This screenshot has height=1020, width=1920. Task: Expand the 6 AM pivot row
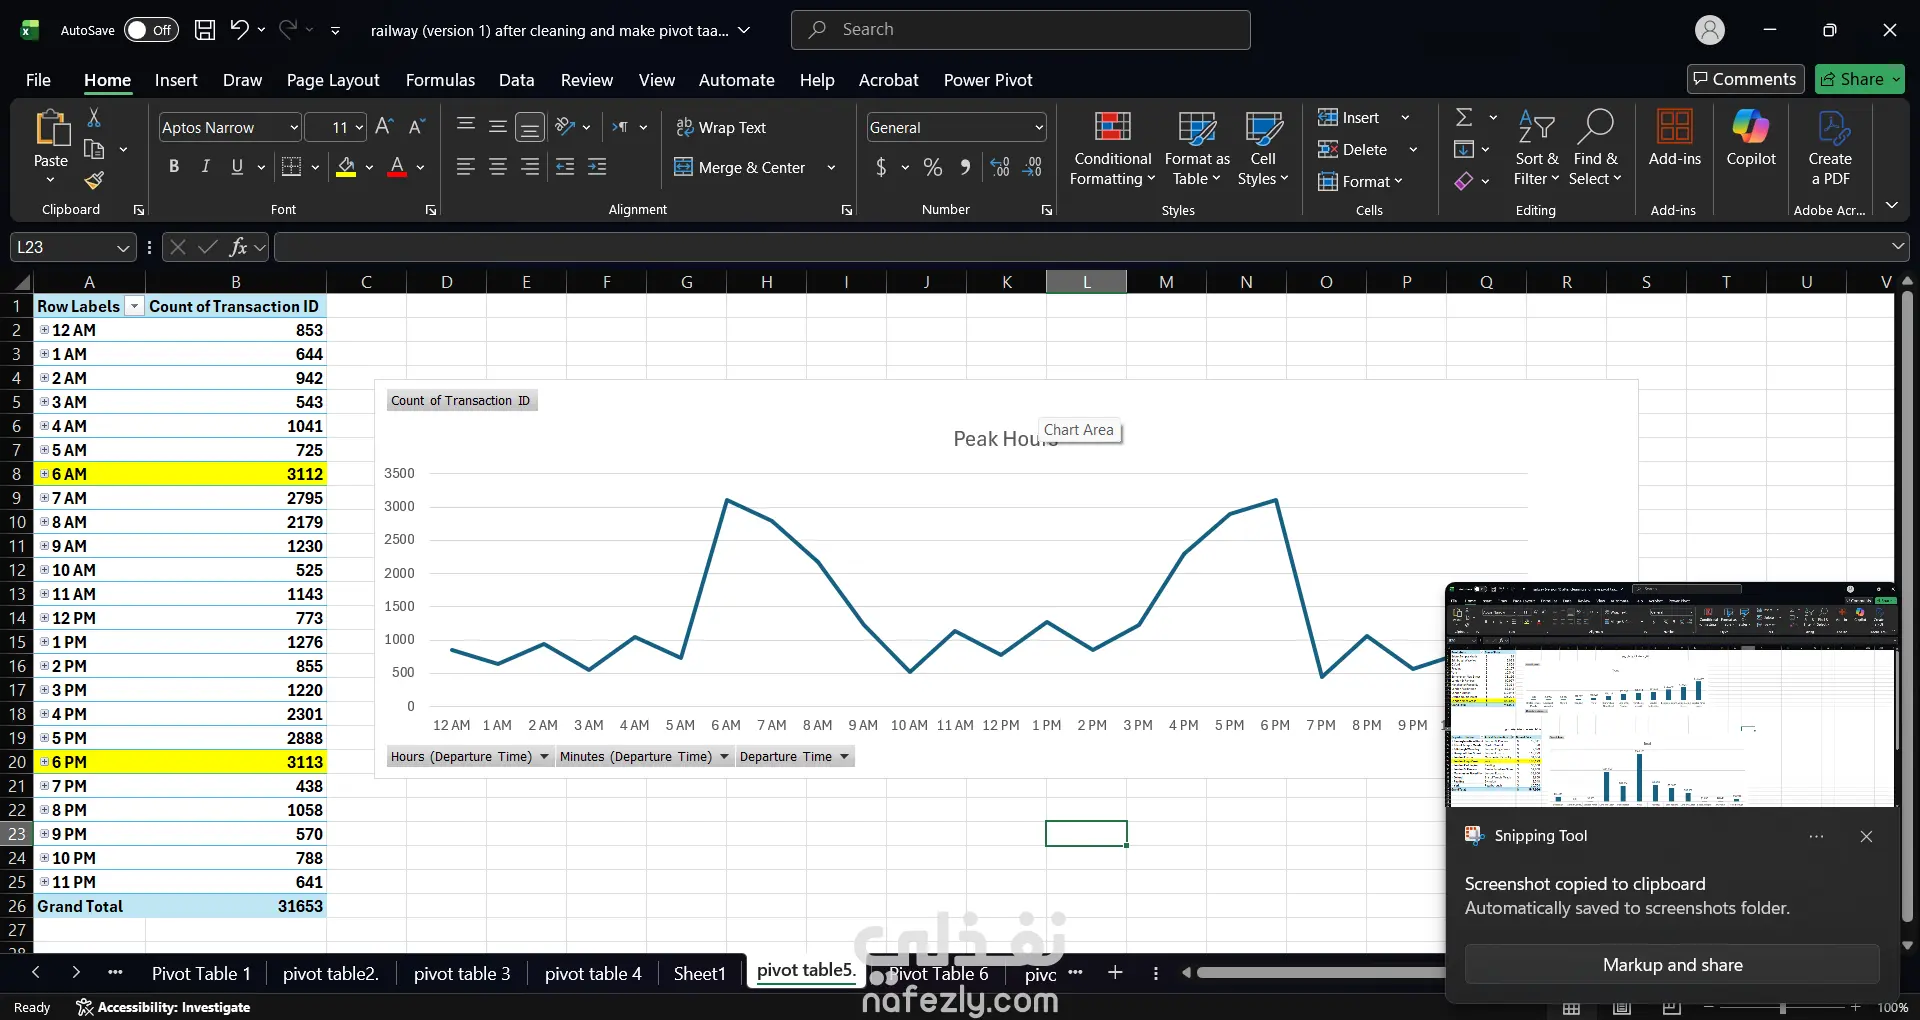[44, 474]
